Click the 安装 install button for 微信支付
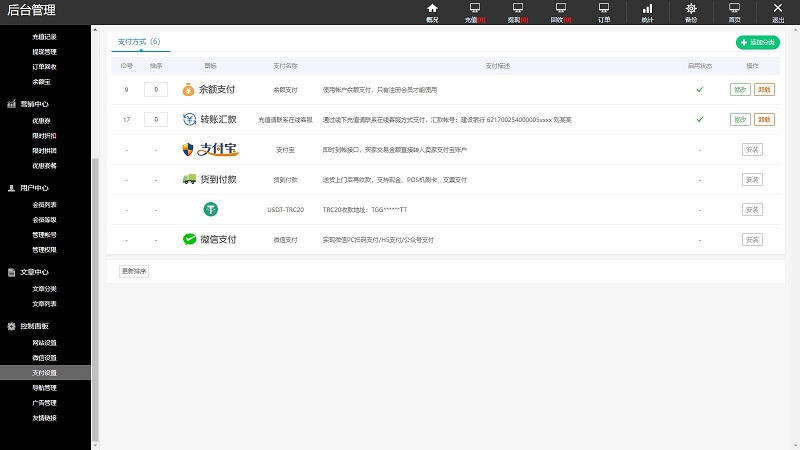The width and height of the screenshot is (800, 450). pos(752,239)
